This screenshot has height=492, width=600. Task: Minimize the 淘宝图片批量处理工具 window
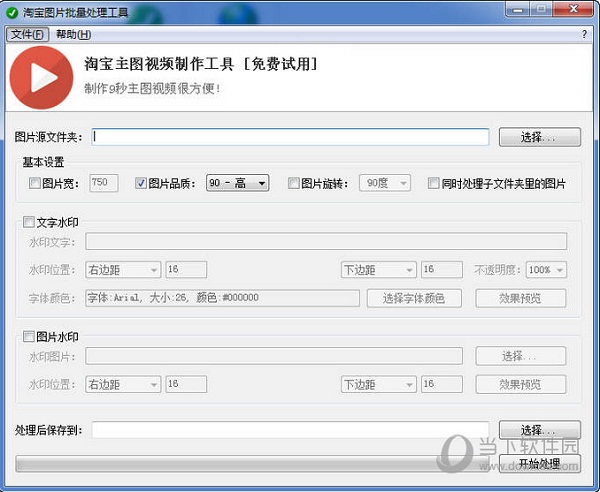pyautogui.click(x=517, y=9)
